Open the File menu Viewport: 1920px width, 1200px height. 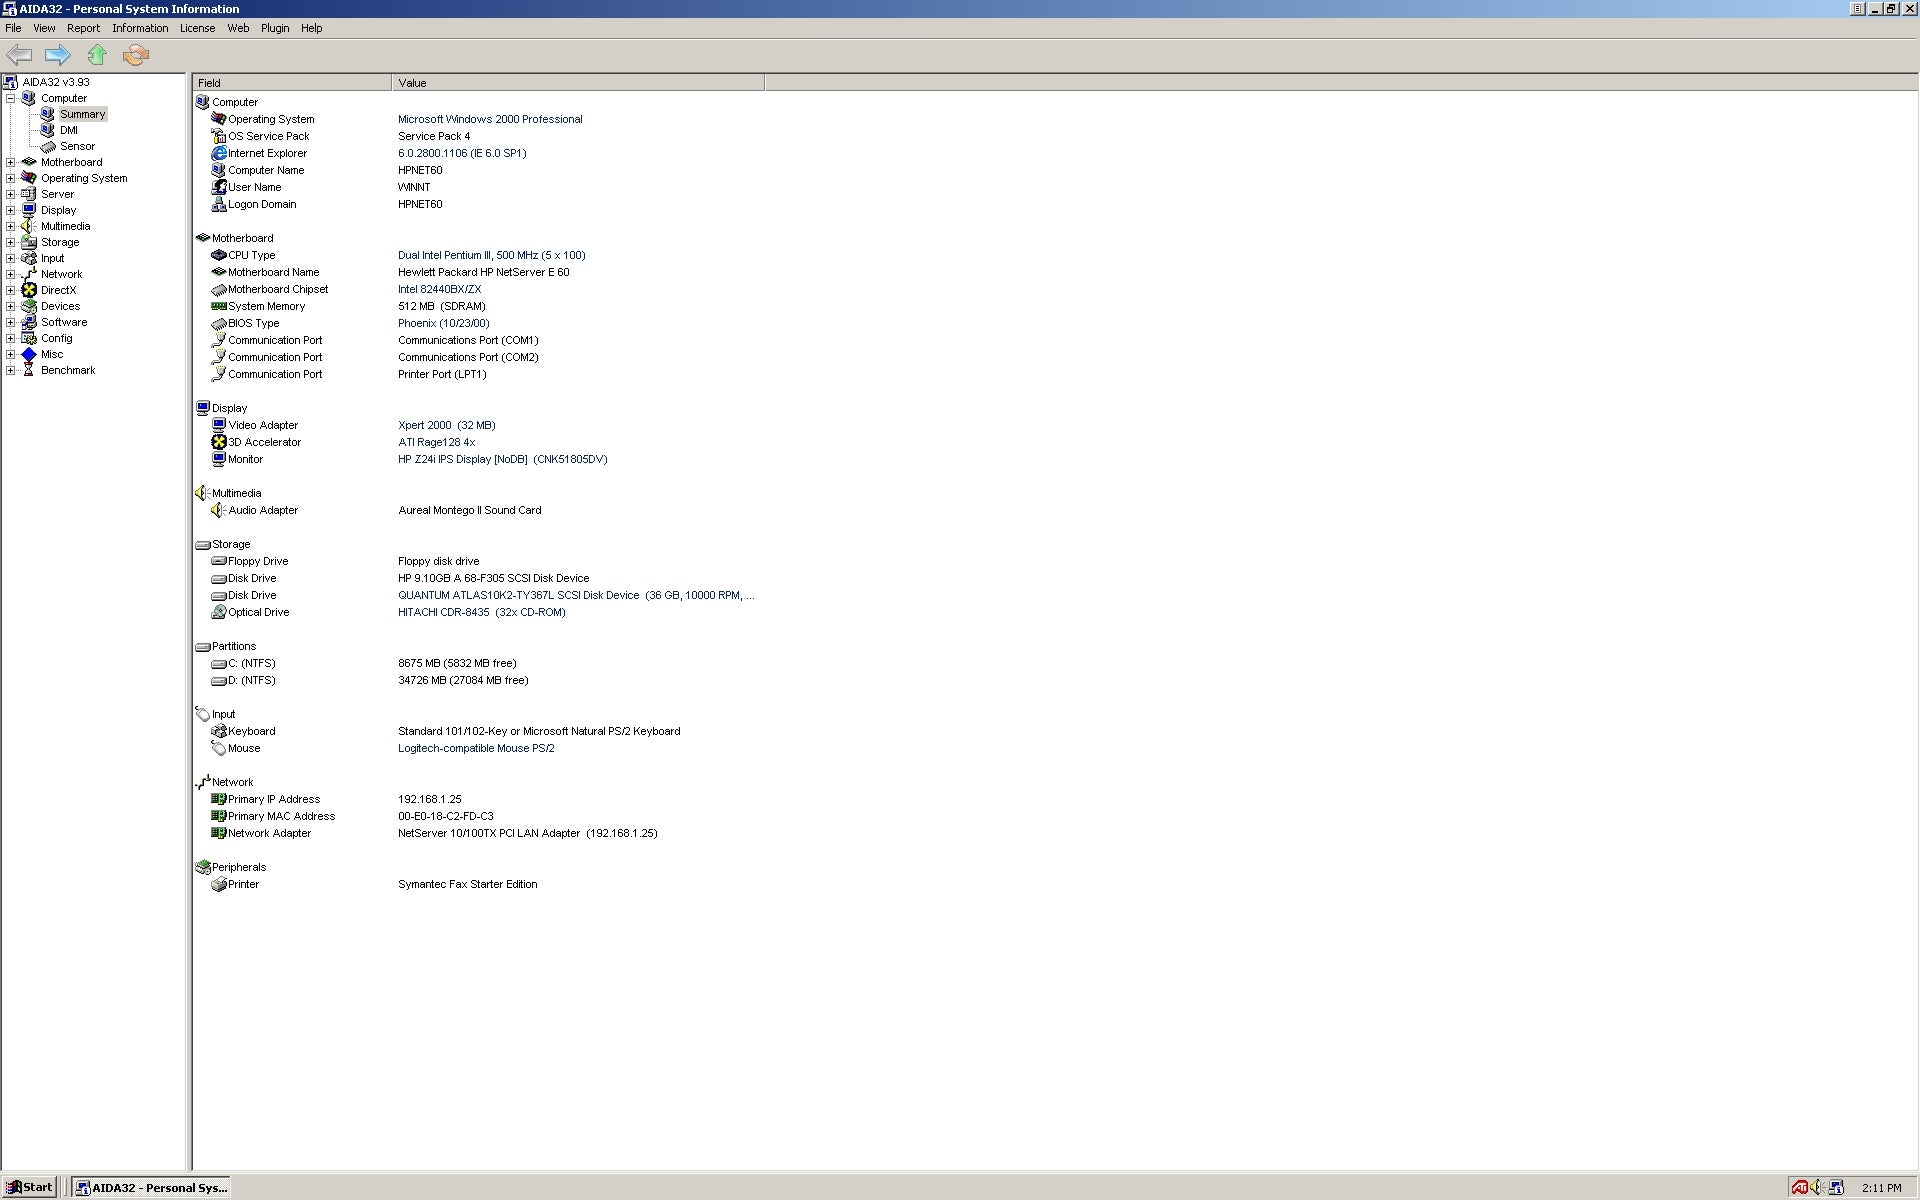(13, 28)
